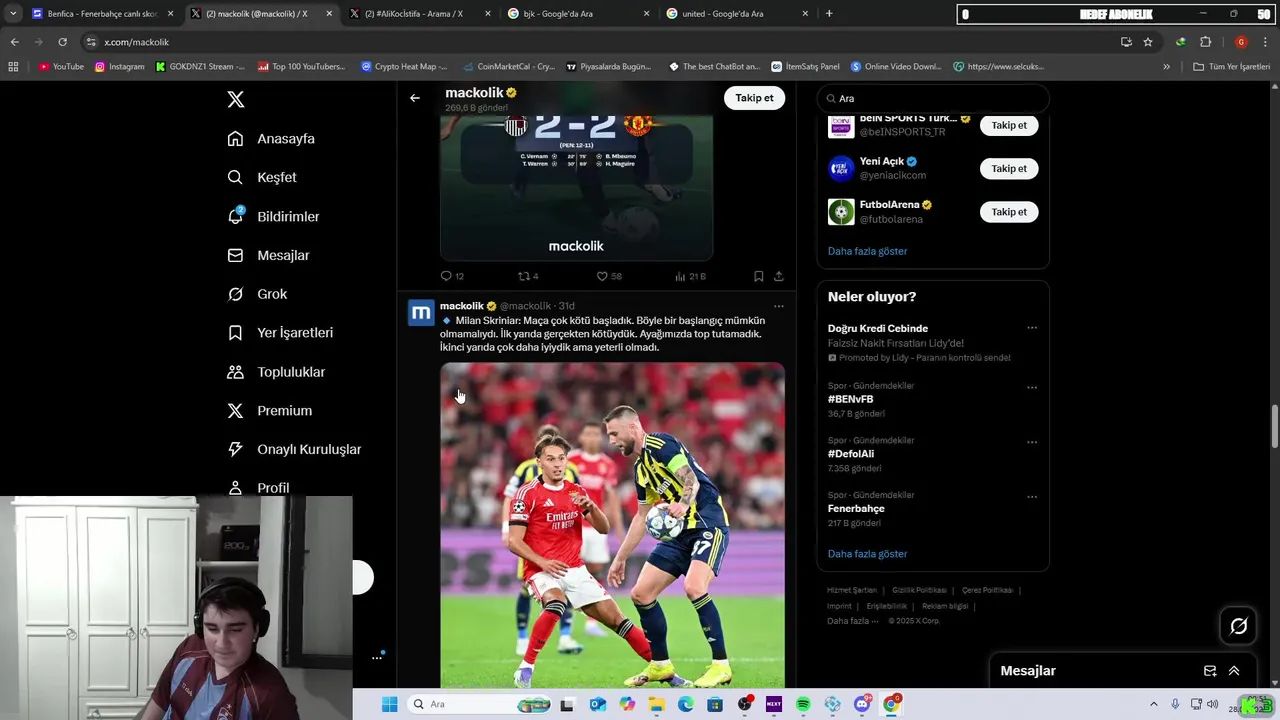This screenshot has width=1280, height=720.
Task: Compose new message in Mesajlar drawer
Action: click(x=1210, y=671)
